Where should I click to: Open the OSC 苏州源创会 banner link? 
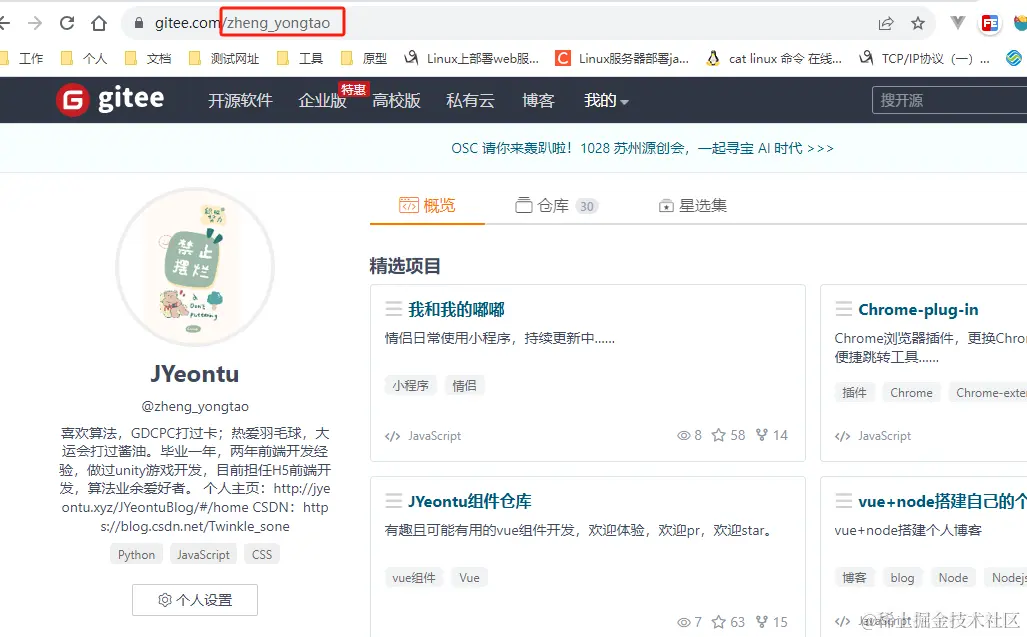pos(642,149)
